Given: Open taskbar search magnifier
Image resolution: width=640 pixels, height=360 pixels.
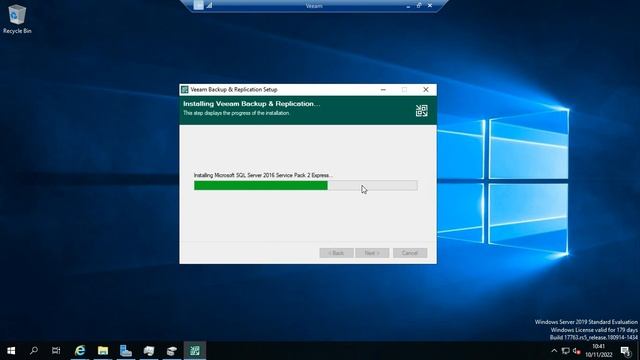Looking at the screenshot, I should [x=34, y=351].
